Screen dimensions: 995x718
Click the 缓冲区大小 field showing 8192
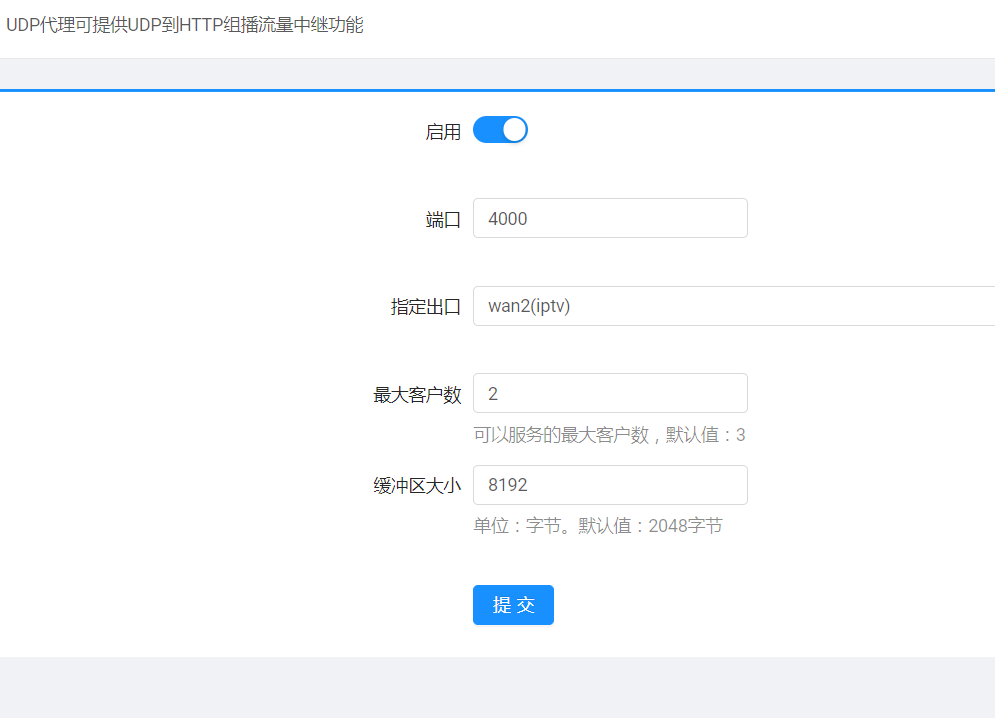click(x=610, y=485)
